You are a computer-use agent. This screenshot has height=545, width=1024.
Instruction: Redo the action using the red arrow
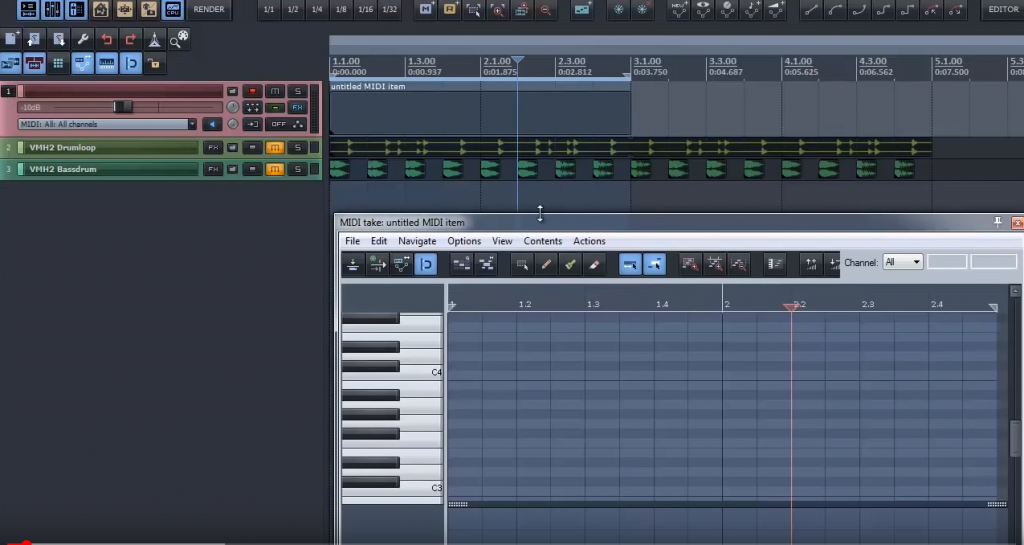[131, 39]
